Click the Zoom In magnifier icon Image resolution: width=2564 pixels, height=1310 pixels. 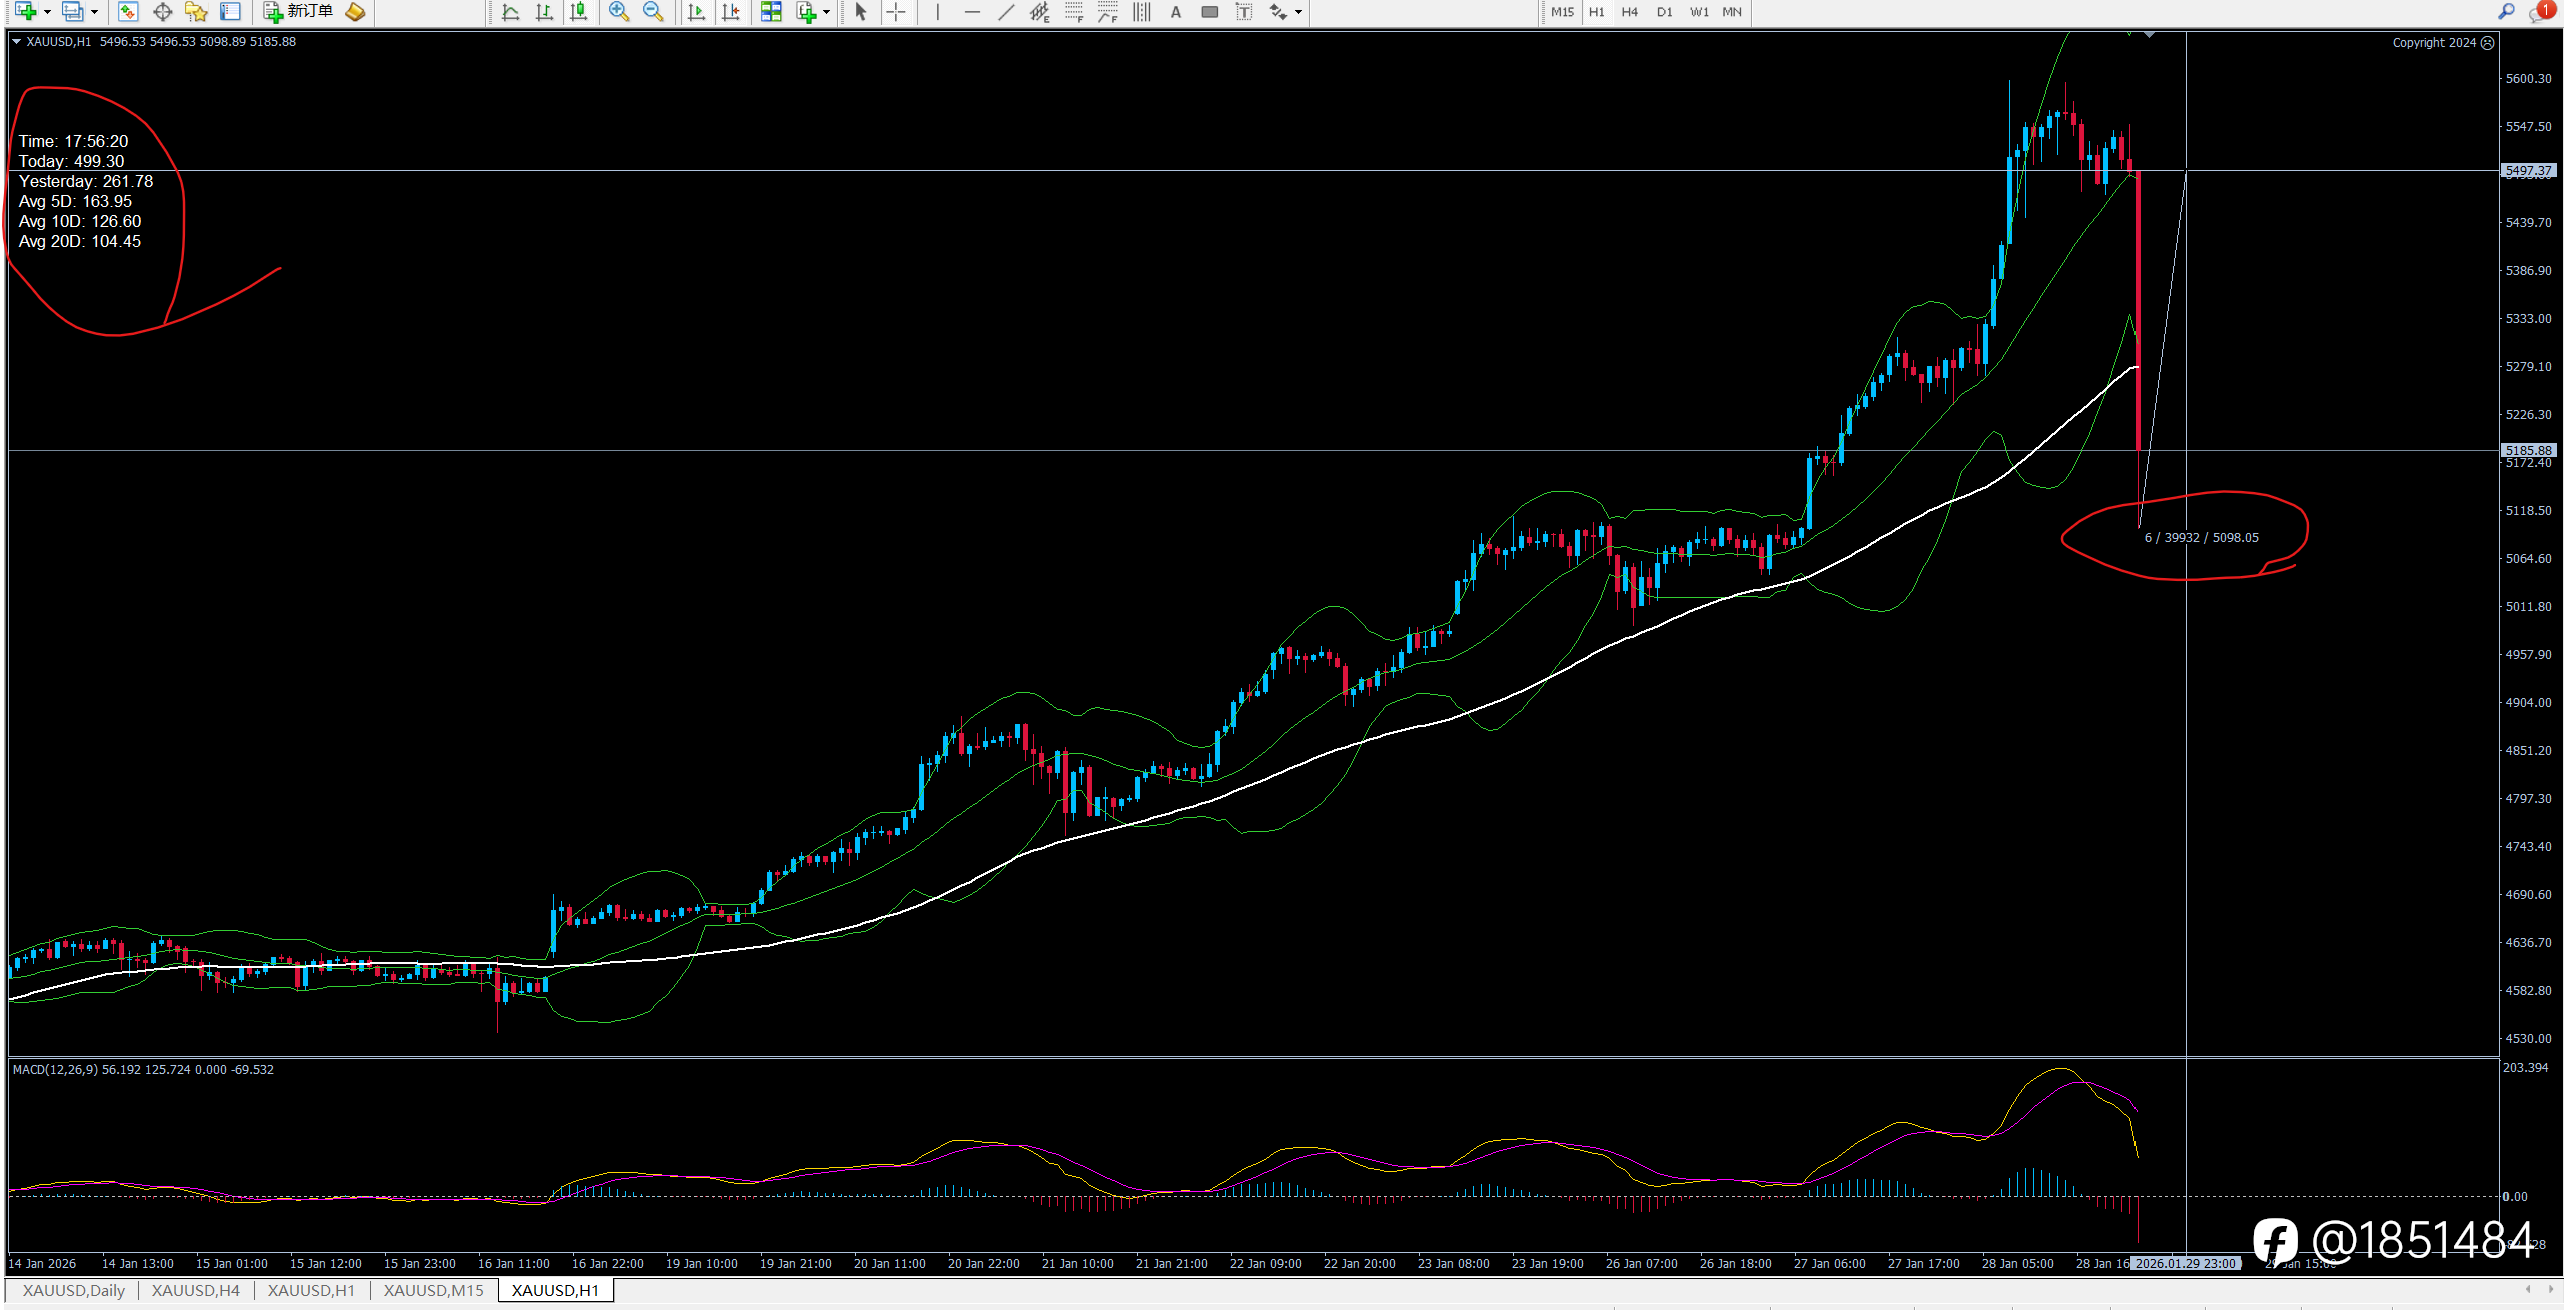point(619,12)
